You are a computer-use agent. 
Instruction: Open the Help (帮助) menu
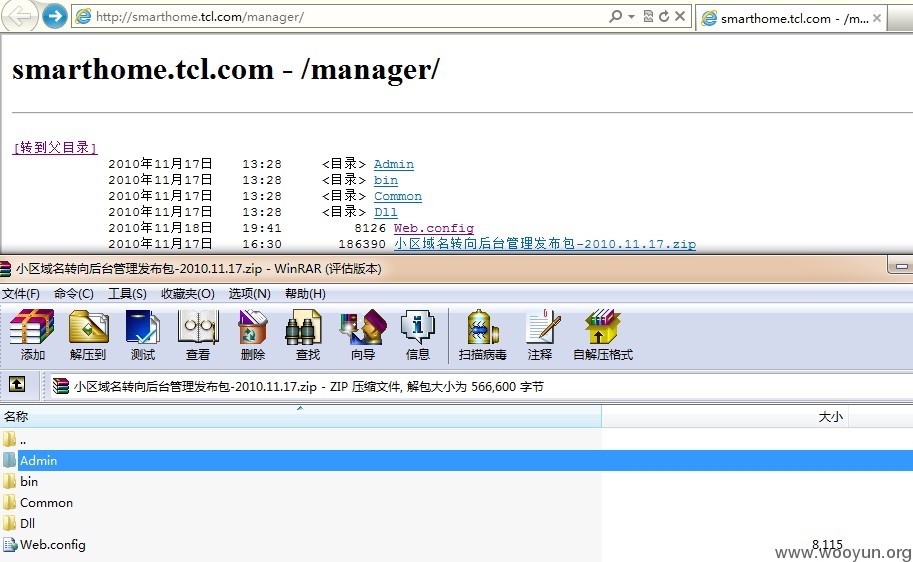click(305, 294)
